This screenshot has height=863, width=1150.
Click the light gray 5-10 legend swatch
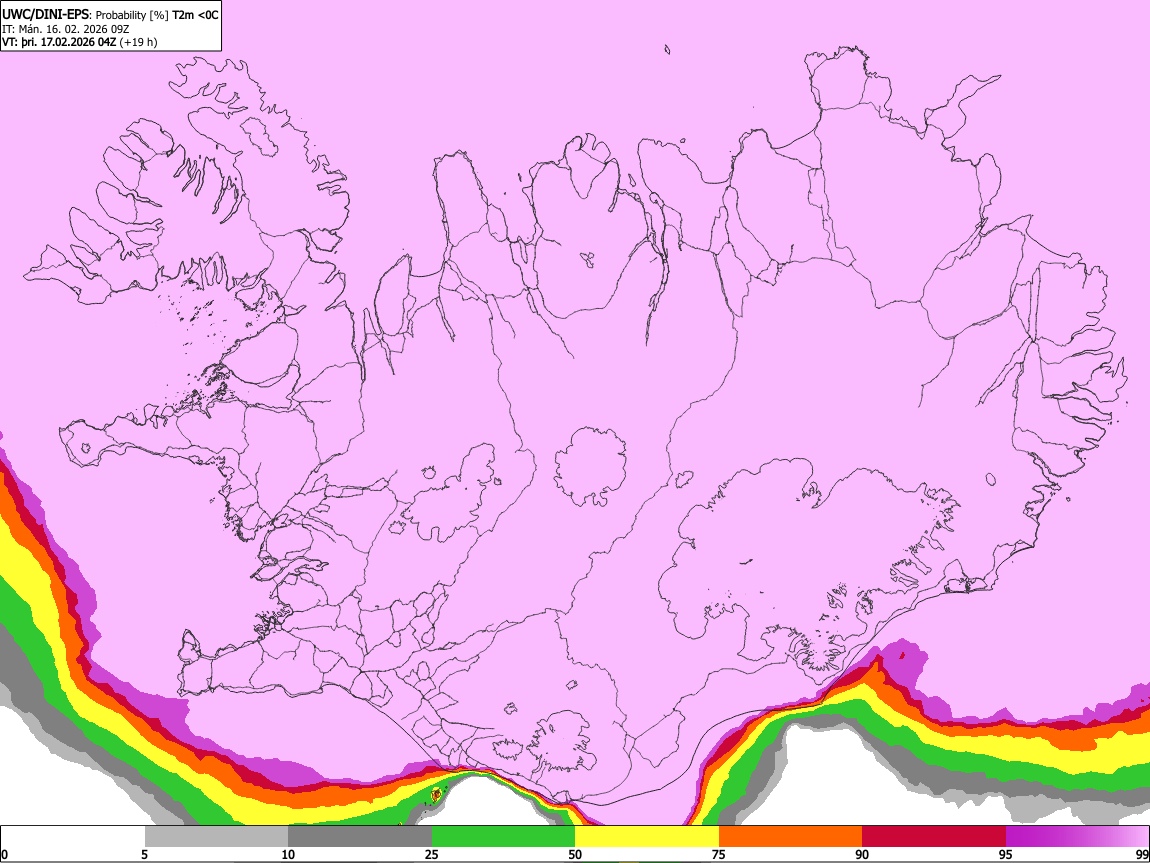click(216, 837)
